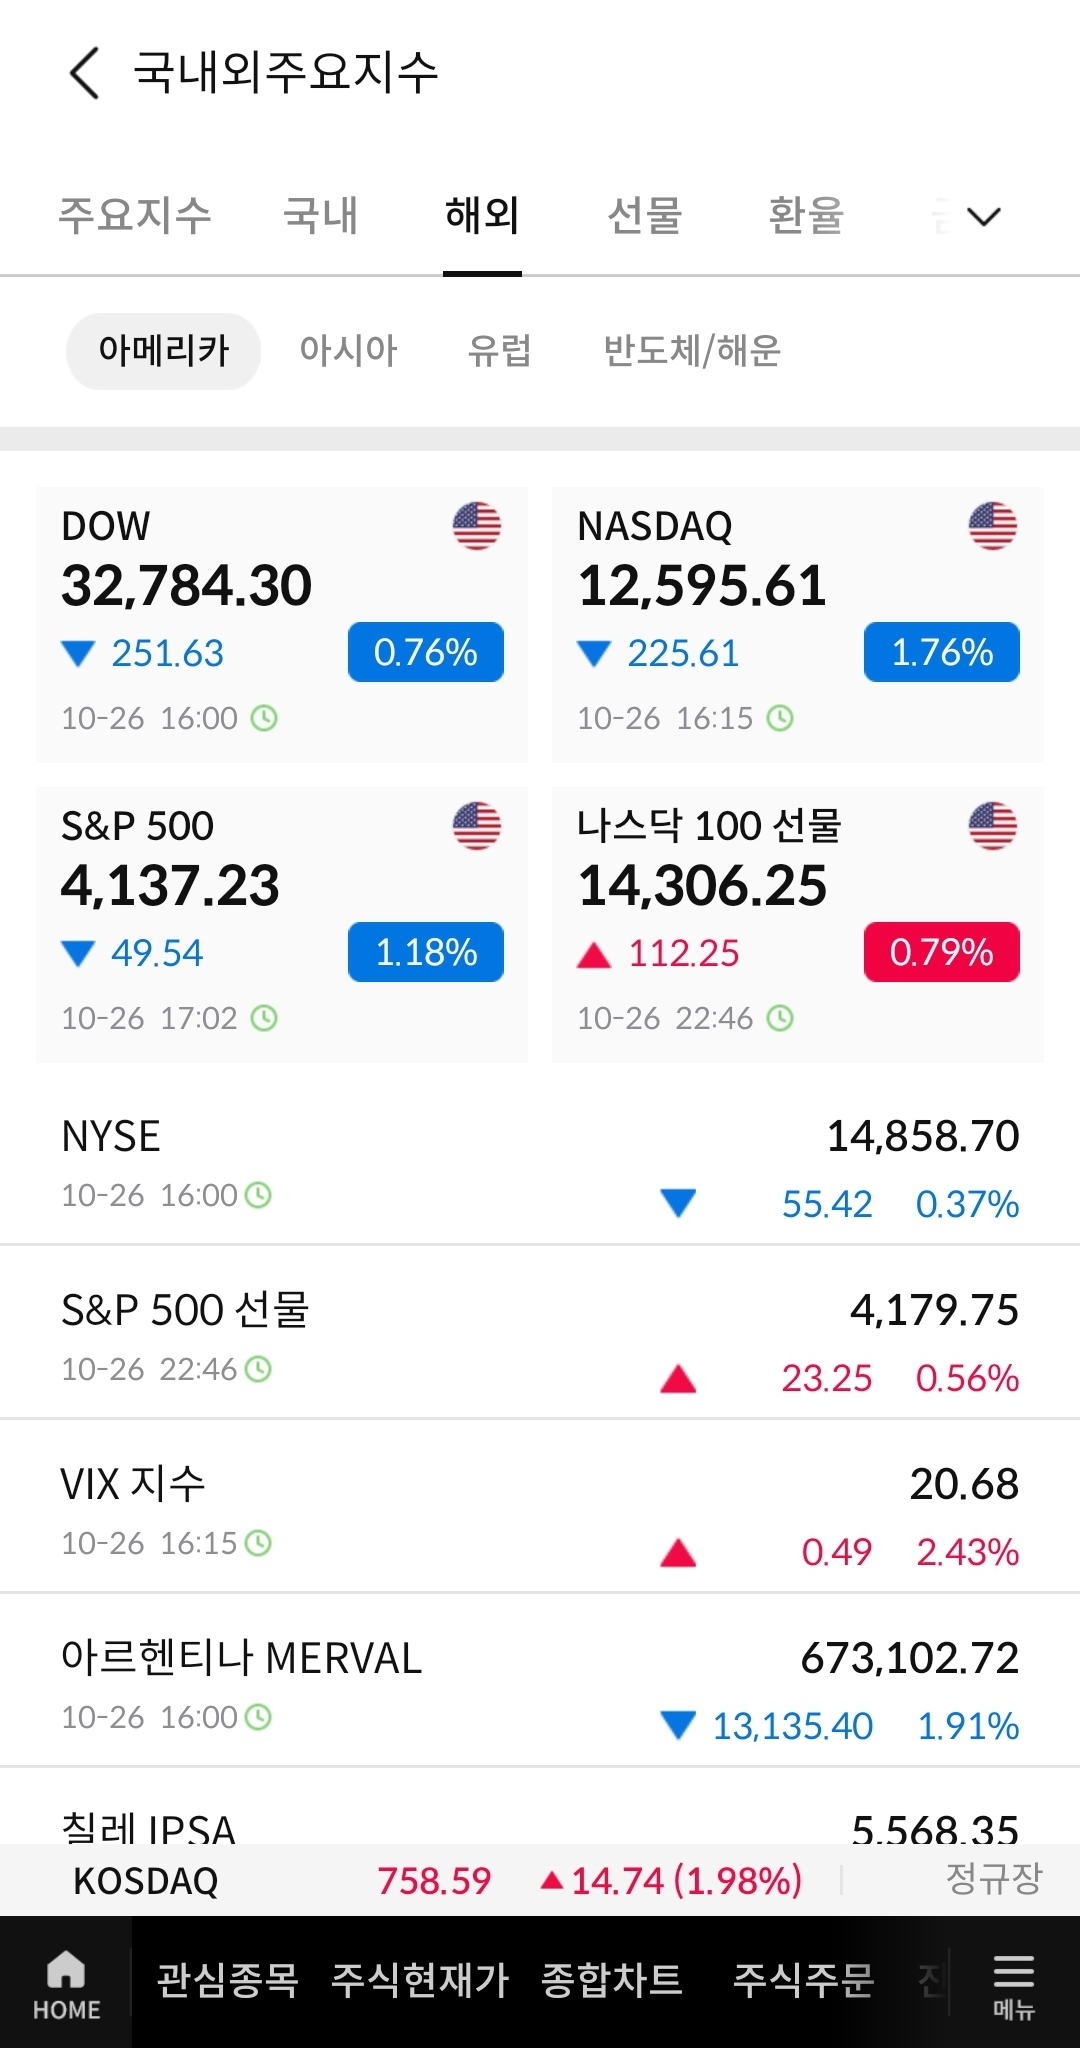Expand the tab list chevron
This screenshot has width=1080, height=2048.
[x=984, y=216]
